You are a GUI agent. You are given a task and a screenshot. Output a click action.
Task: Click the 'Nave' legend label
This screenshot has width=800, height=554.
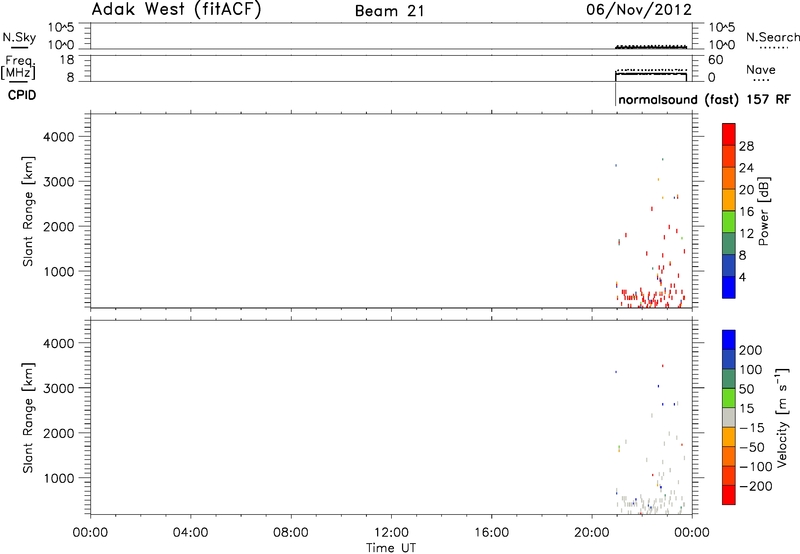pyautogui.click(x=761, y=69)
